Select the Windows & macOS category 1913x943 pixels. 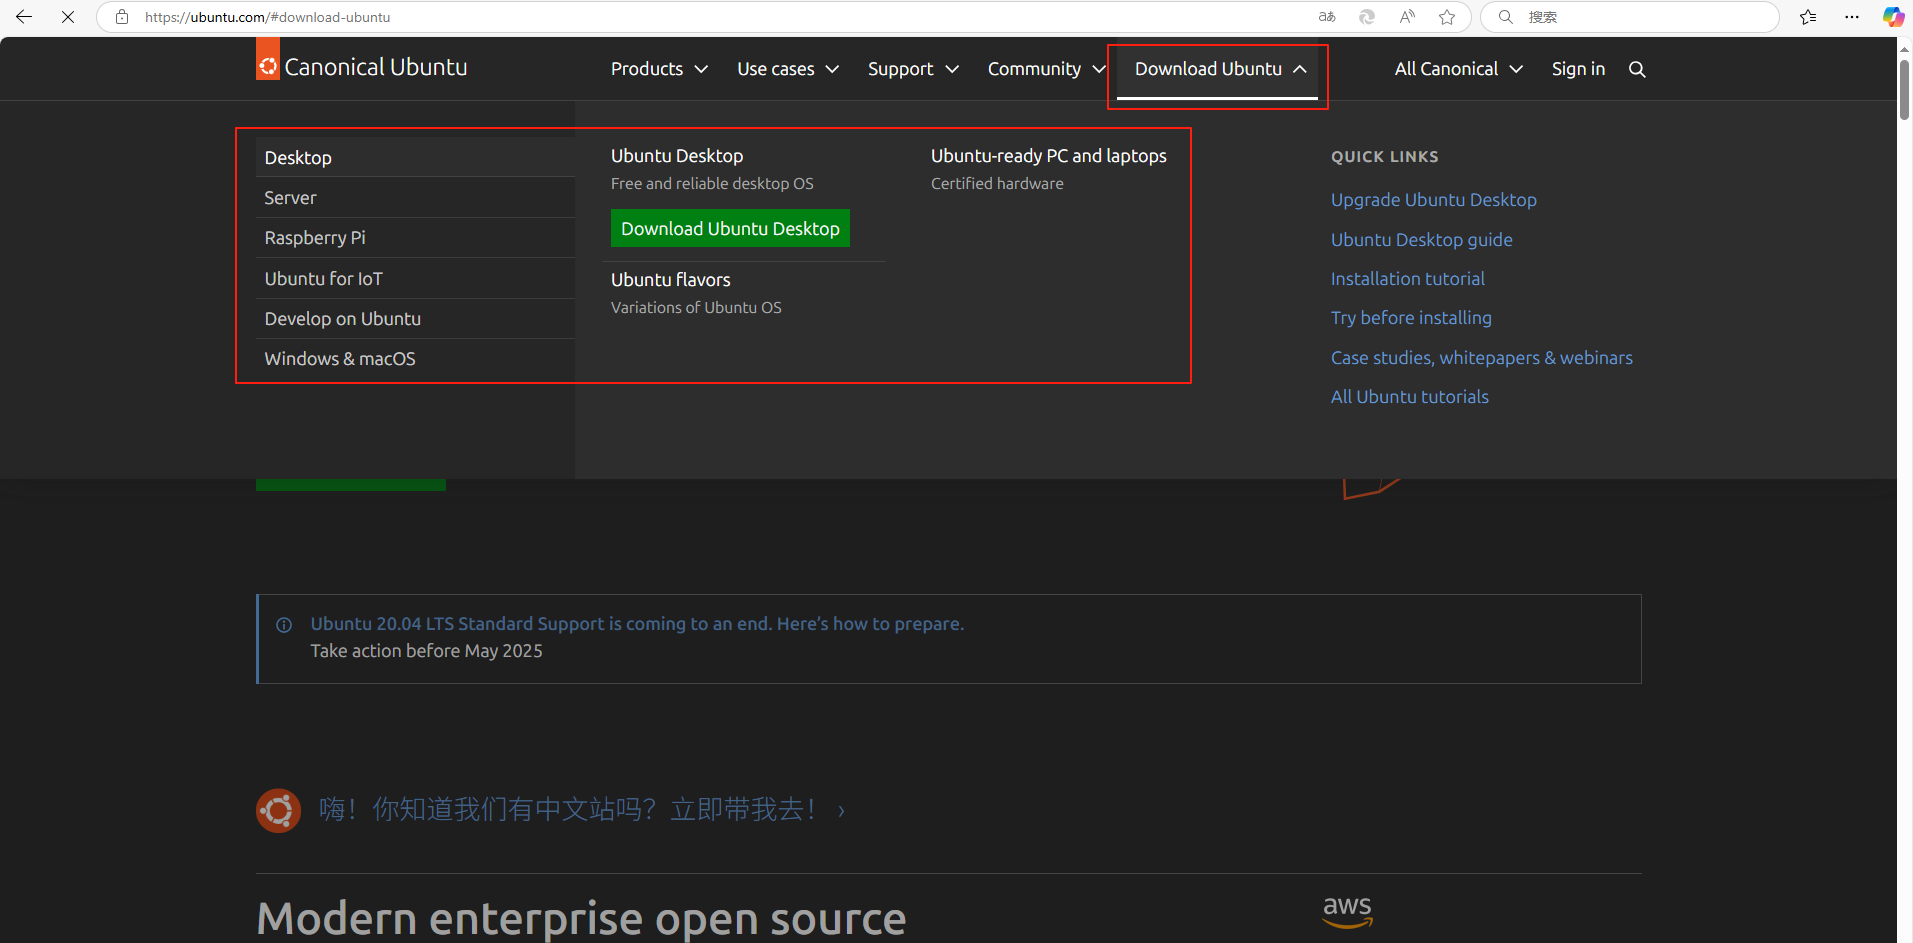(415, 359)
